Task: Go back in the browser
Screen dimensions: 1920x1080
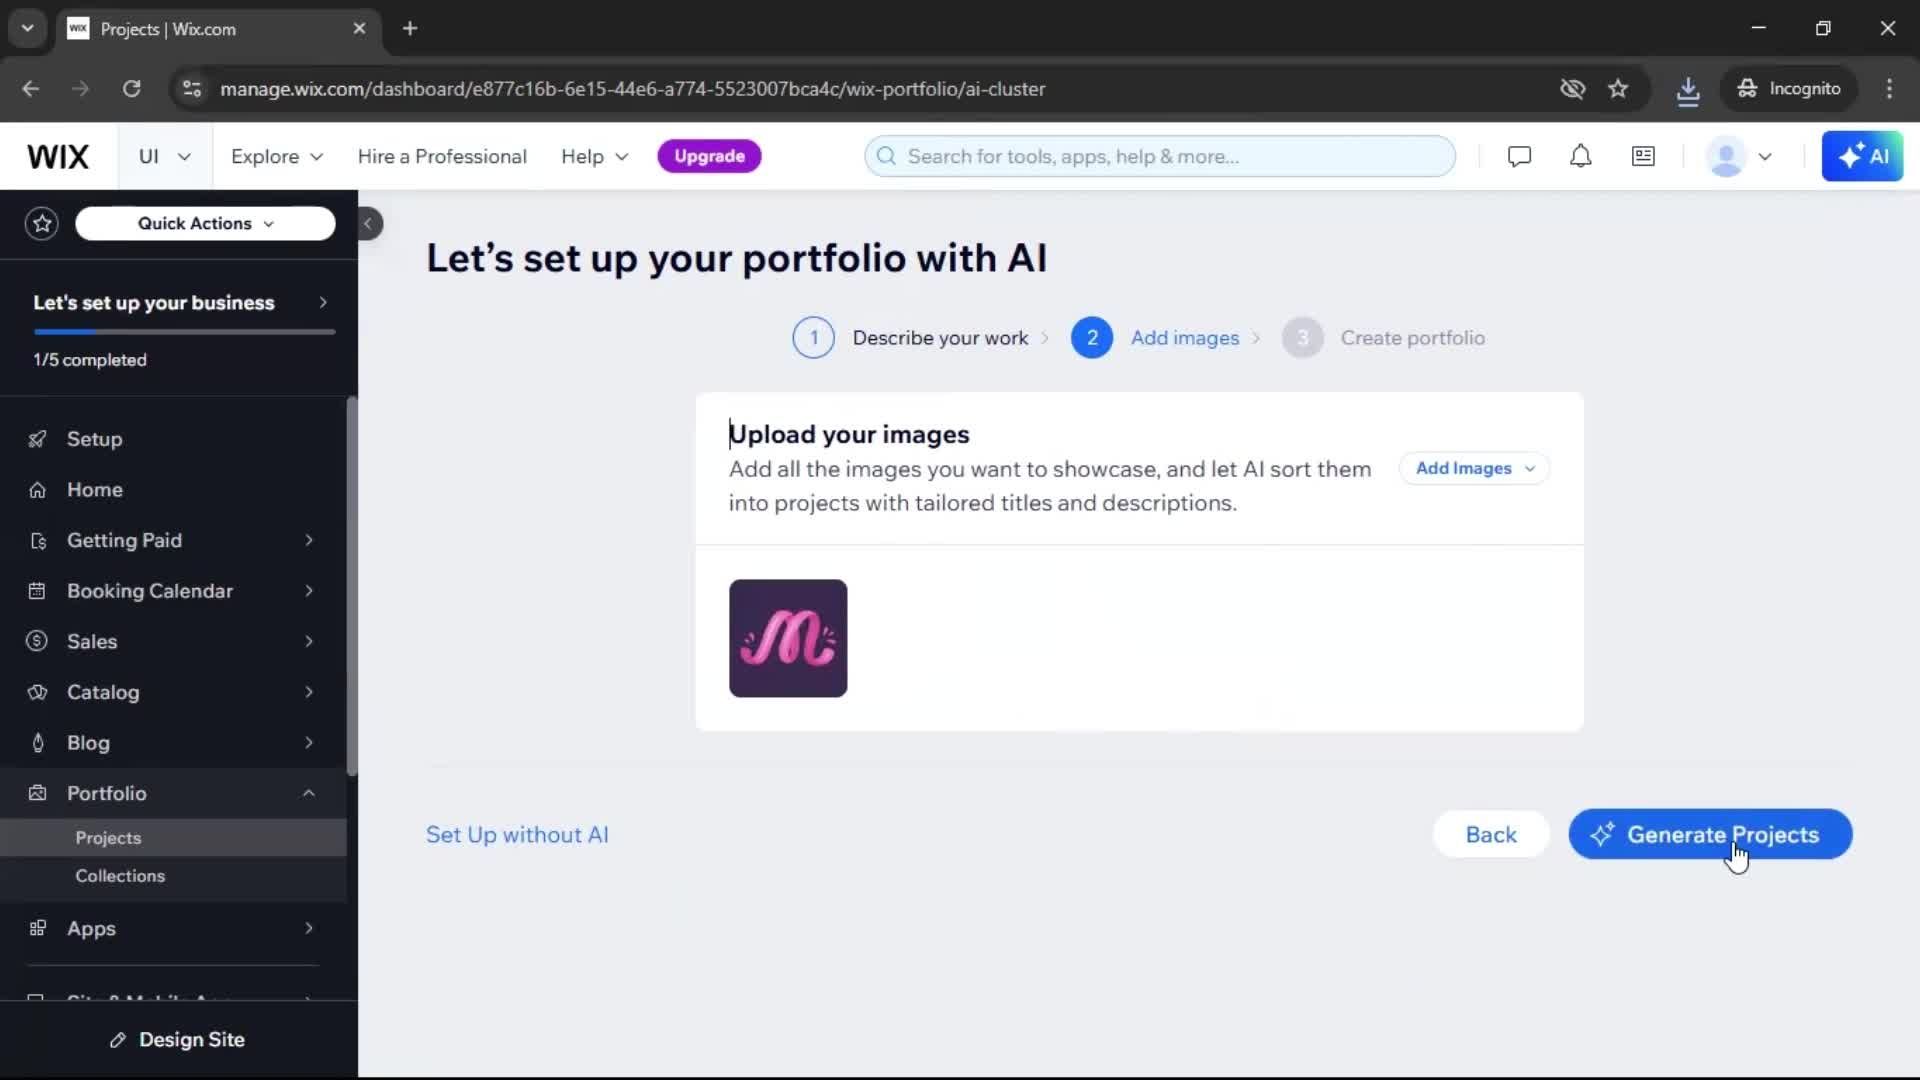Action: (x=31, y=89)
